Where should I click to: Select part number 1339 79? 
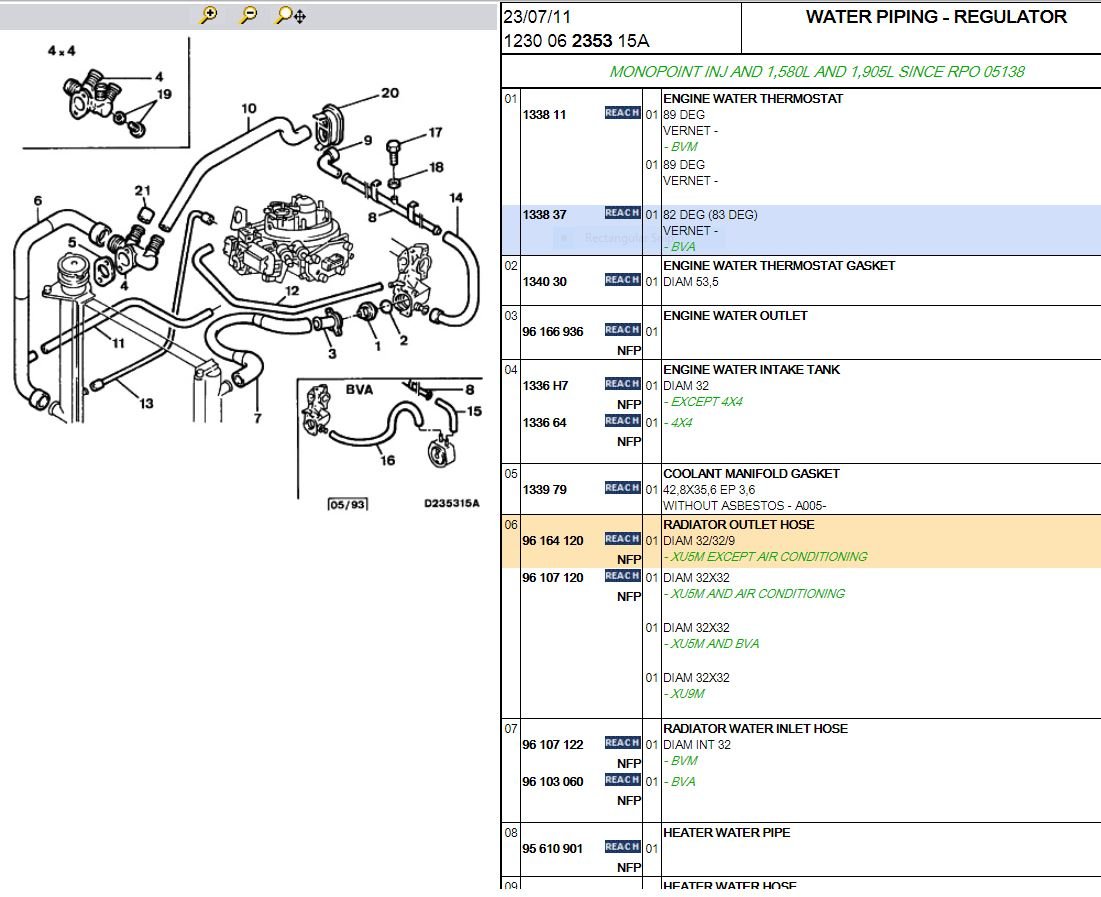(x=544, y=490)
